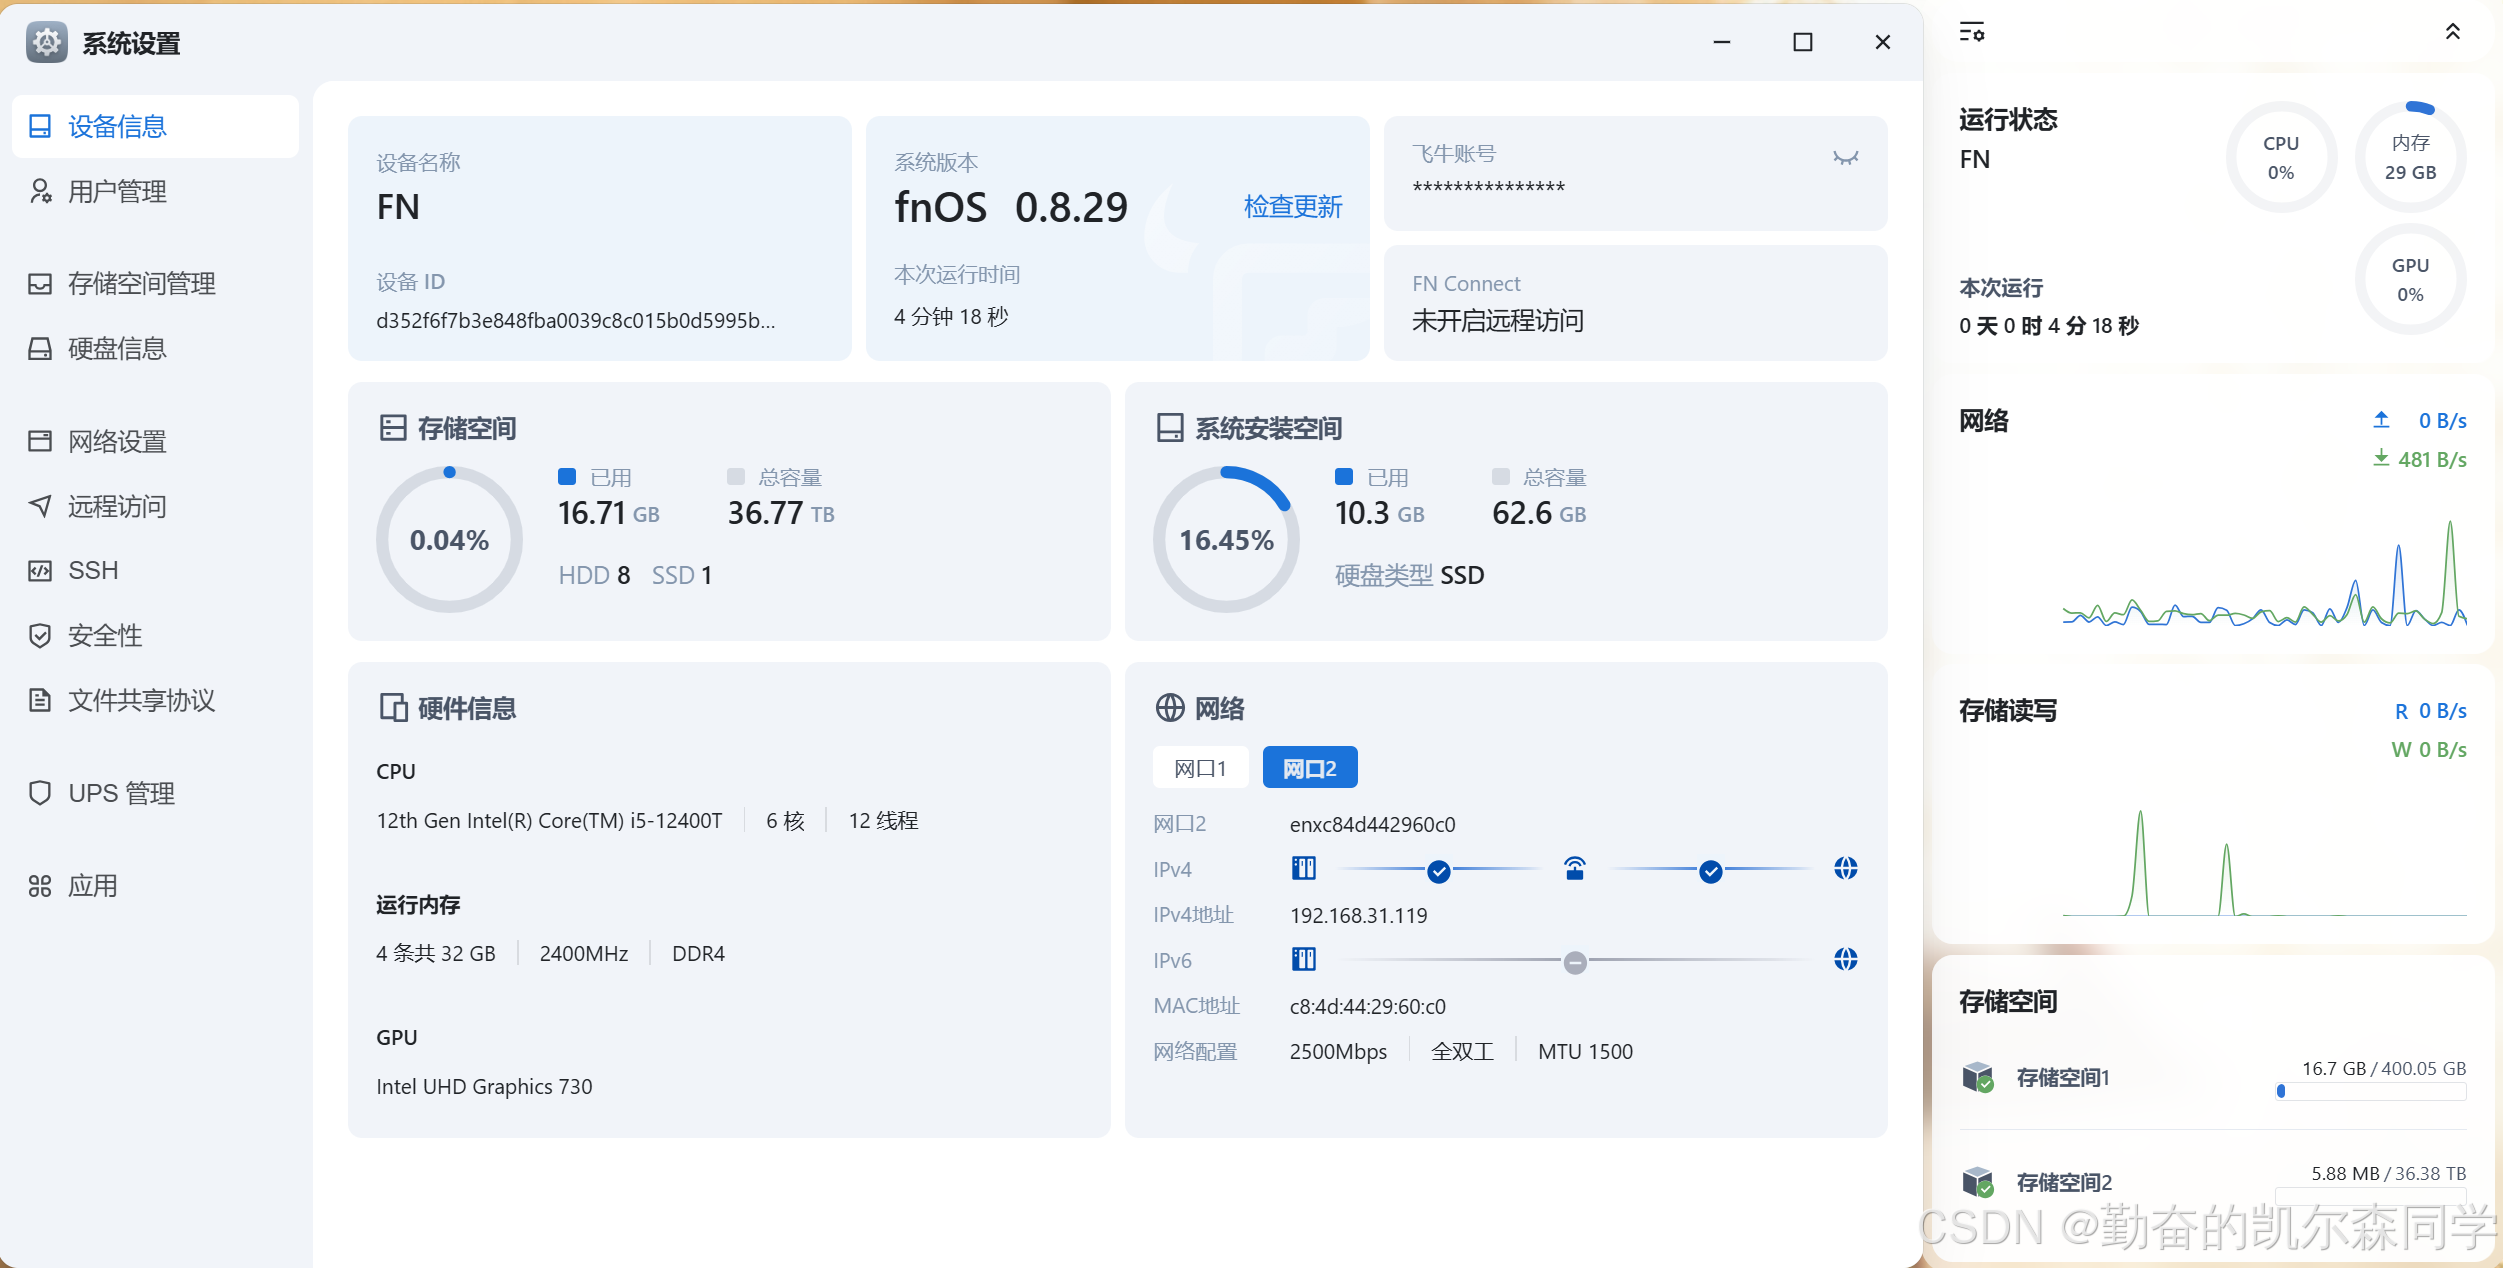Select 设备信息 in the sidebar

[x=116, y=126]
